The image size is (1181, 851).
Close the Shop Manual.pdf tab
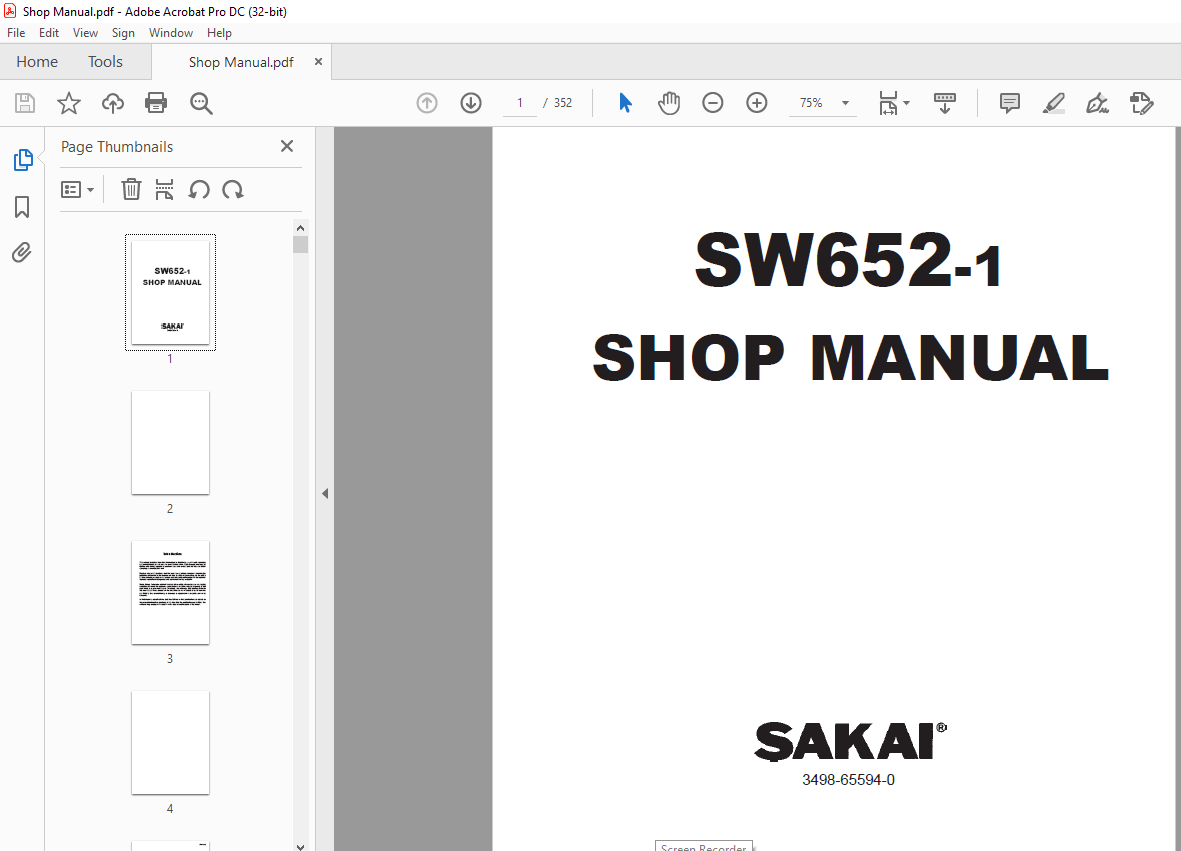[318, 62]
